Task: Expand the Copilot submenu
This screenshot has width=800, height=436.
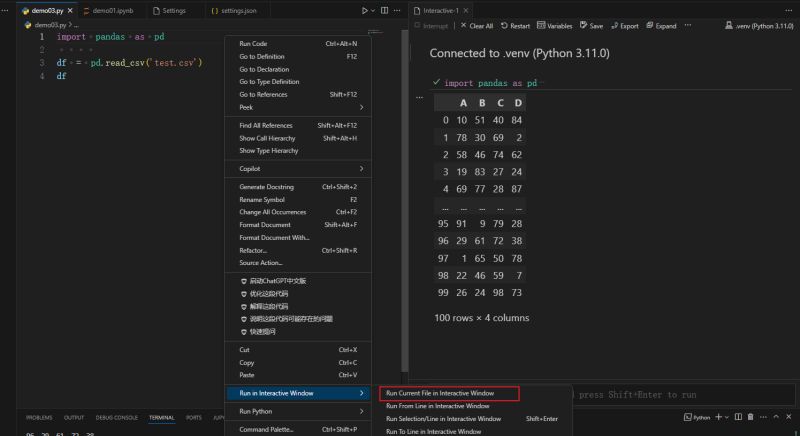Action: tap(298, 169)
